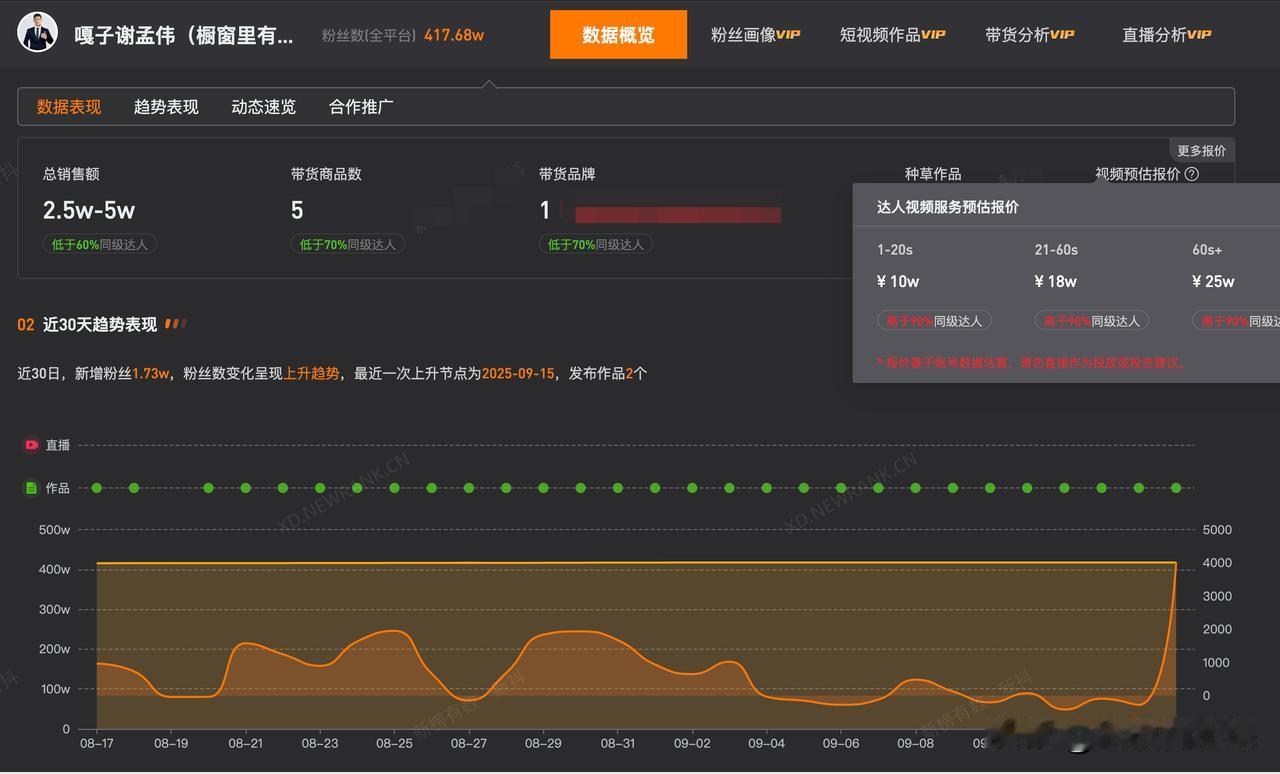This screenshot has width=1280, height=774.
Task: Click the 新增粉丝 value 1.73w
Action: pyautogui.click(x=151, y=374)
